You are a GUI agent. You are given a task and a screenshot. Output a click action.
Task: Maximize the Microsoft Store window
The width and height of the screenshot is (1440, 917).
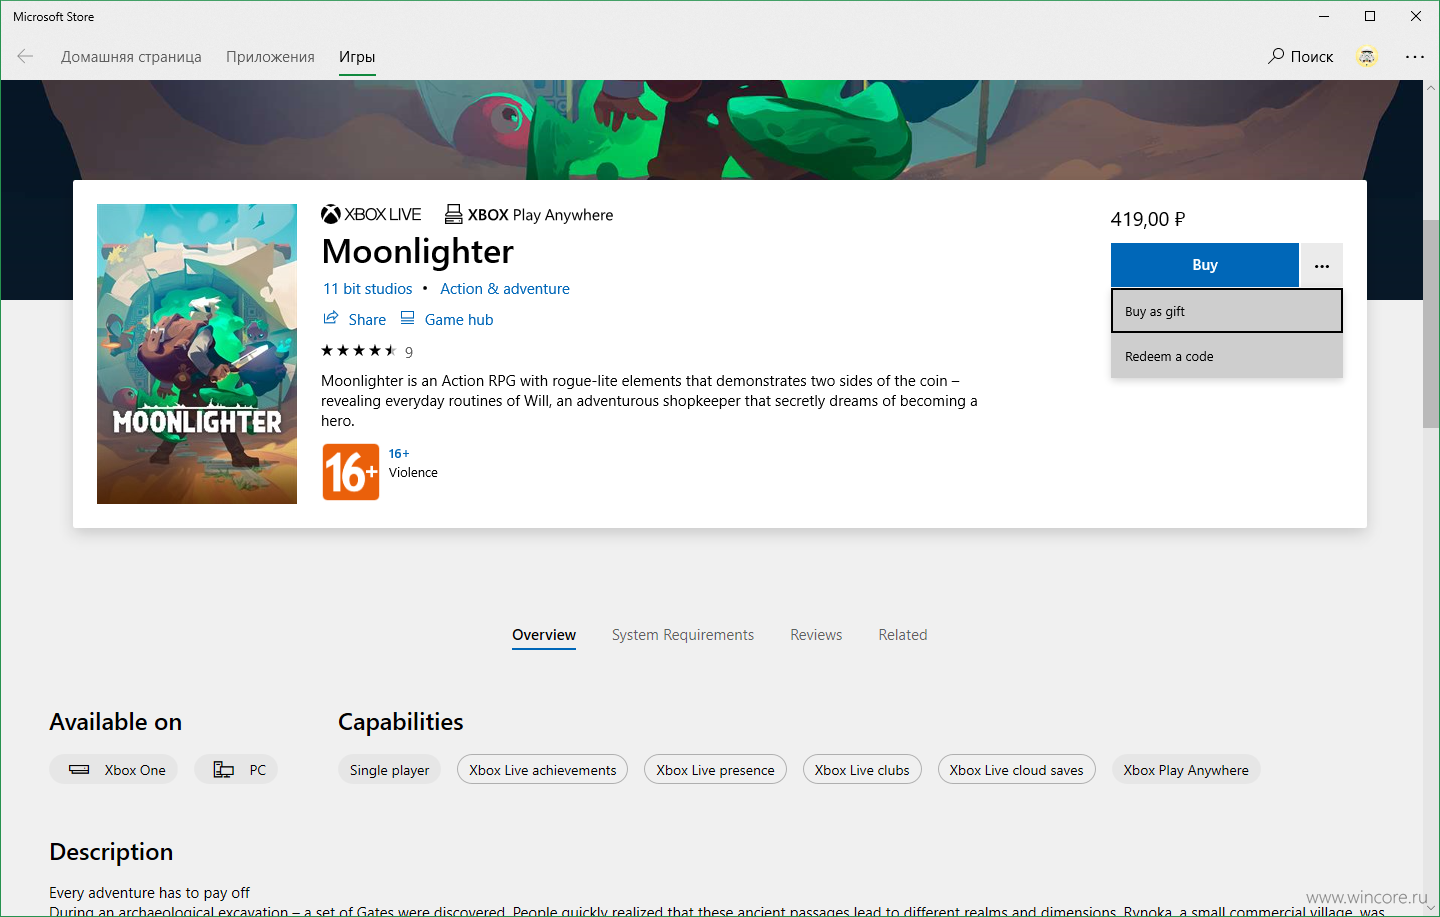[1370, 16]
